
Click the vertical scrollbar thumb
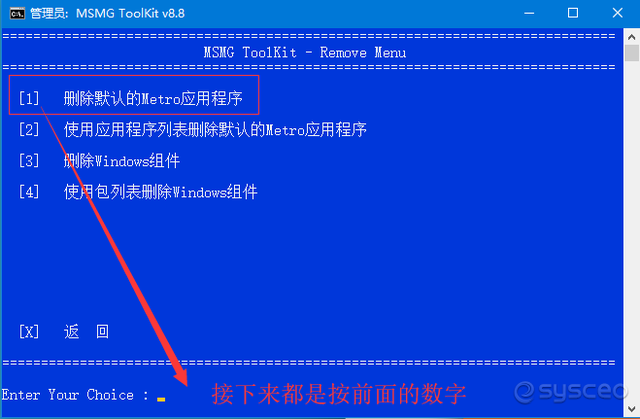(631, 53)
